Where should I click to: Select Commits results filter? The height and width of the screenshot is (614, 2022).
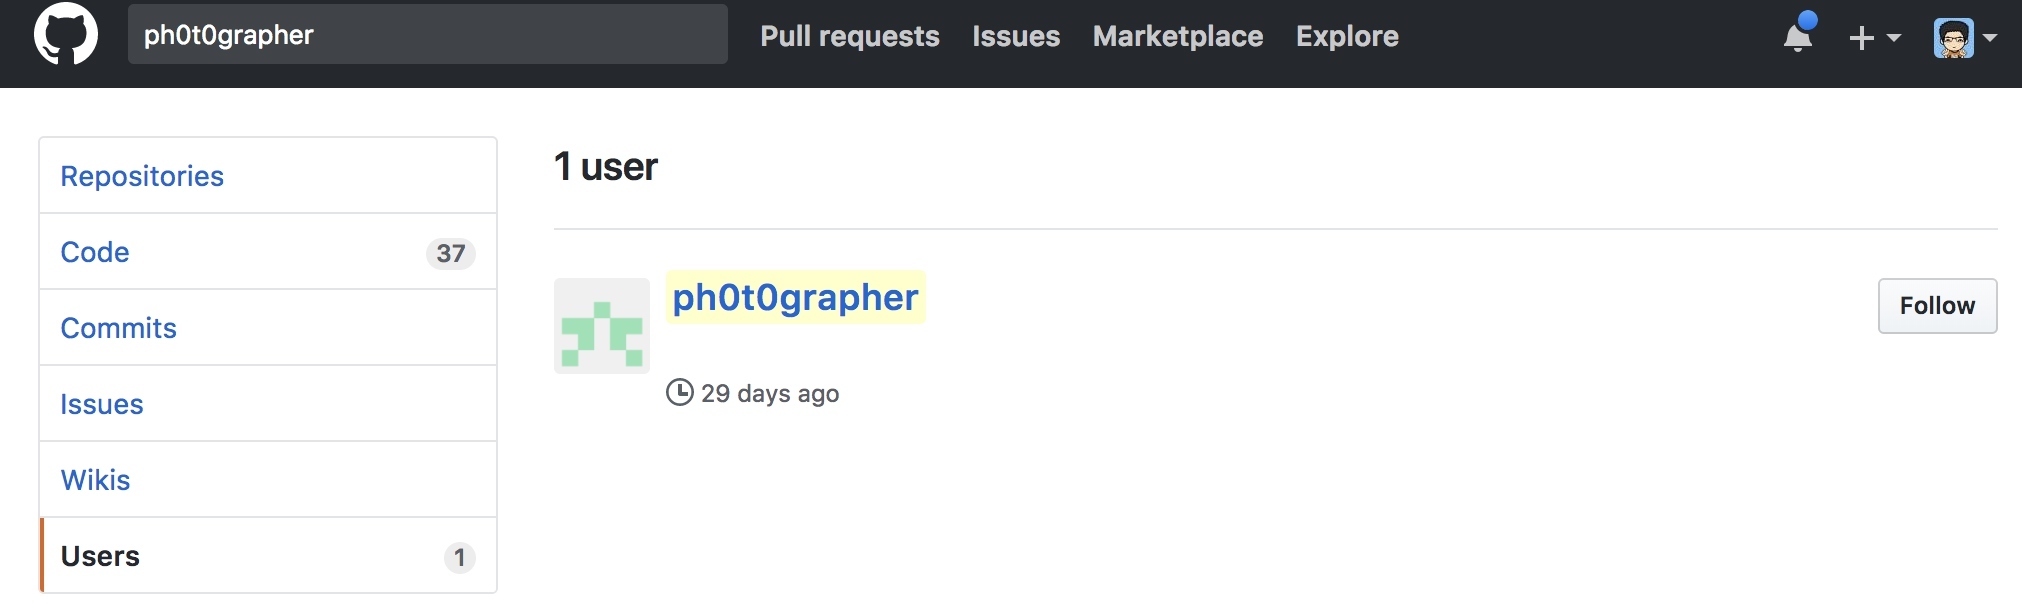(x=268, y=328)
